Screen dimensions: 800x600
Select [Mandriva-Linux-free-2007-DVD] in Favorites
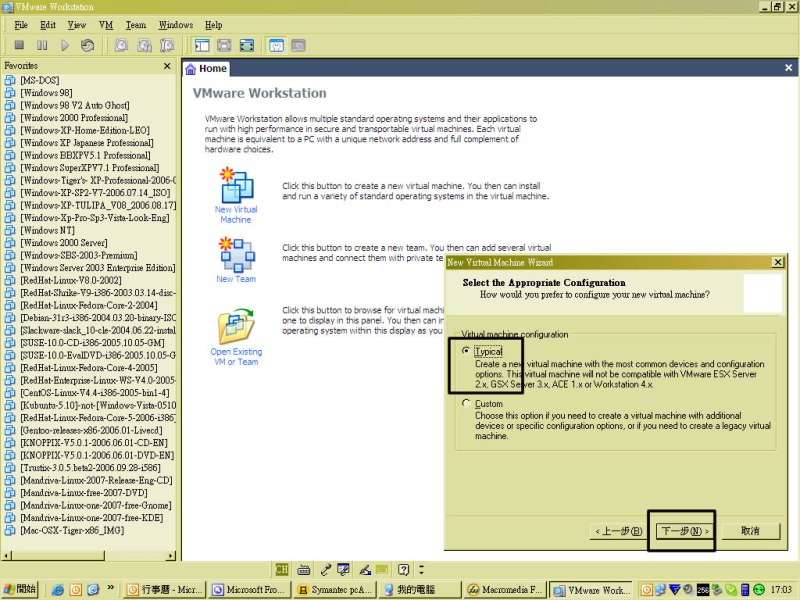click(x=84, y=493)
